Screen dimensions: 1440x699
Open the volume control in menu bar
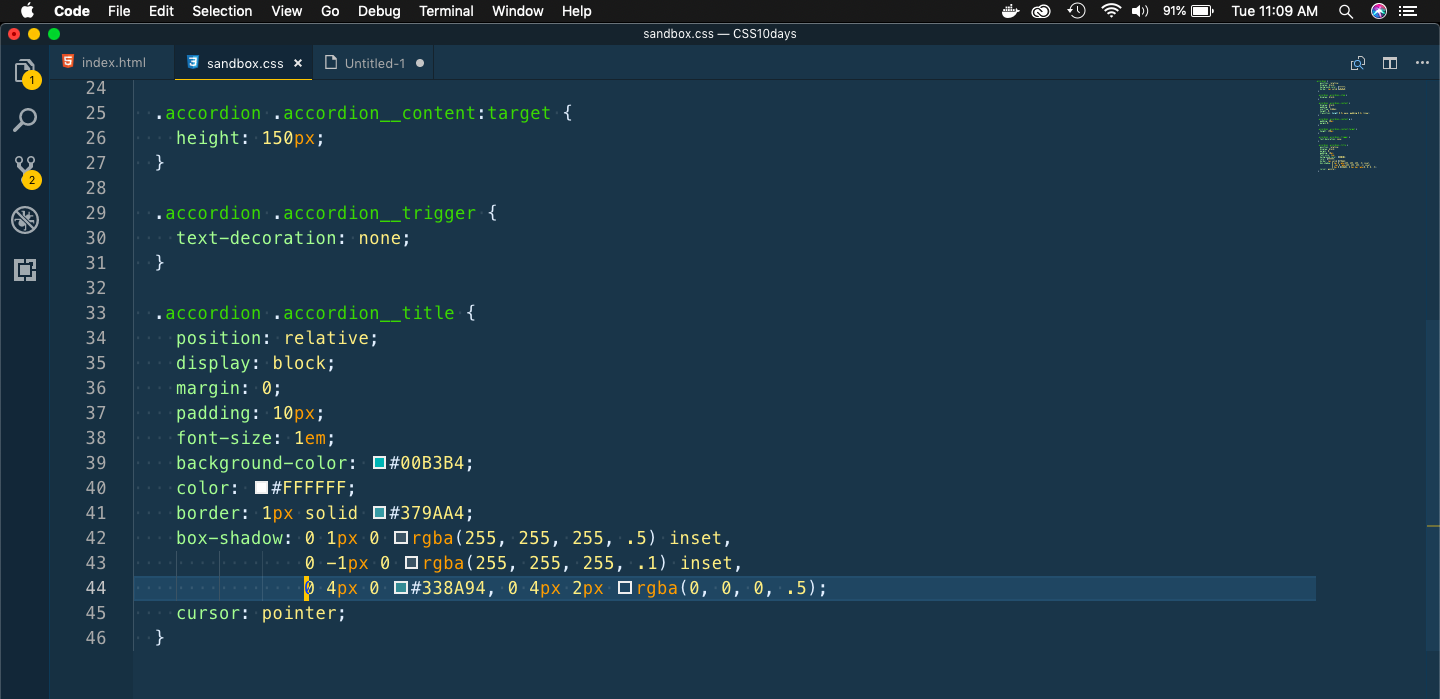[x=1140, y=11]
